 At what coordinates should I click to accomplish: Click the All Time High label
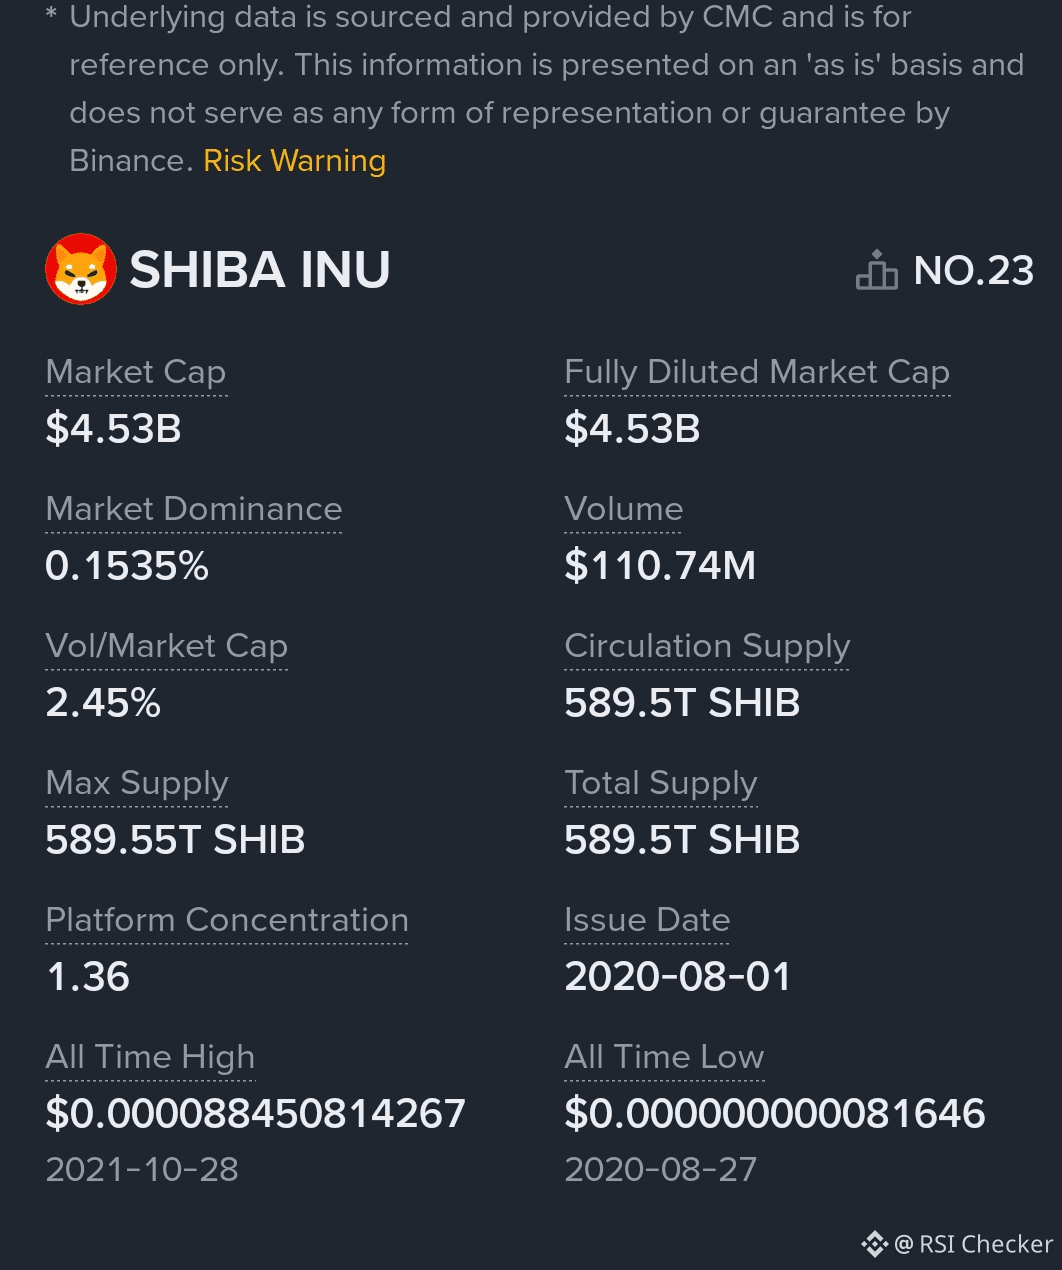tap(150, 1057)
